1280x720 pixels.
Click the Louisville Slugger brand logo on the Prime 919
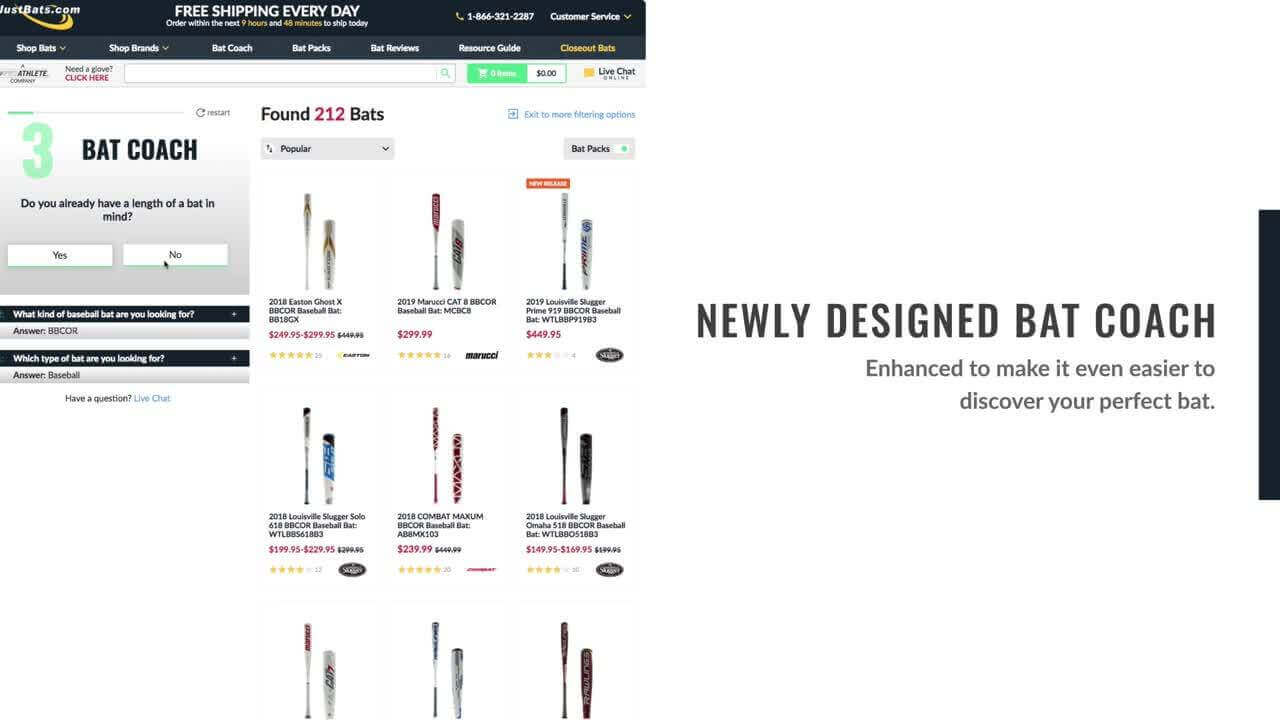point(609,355)
